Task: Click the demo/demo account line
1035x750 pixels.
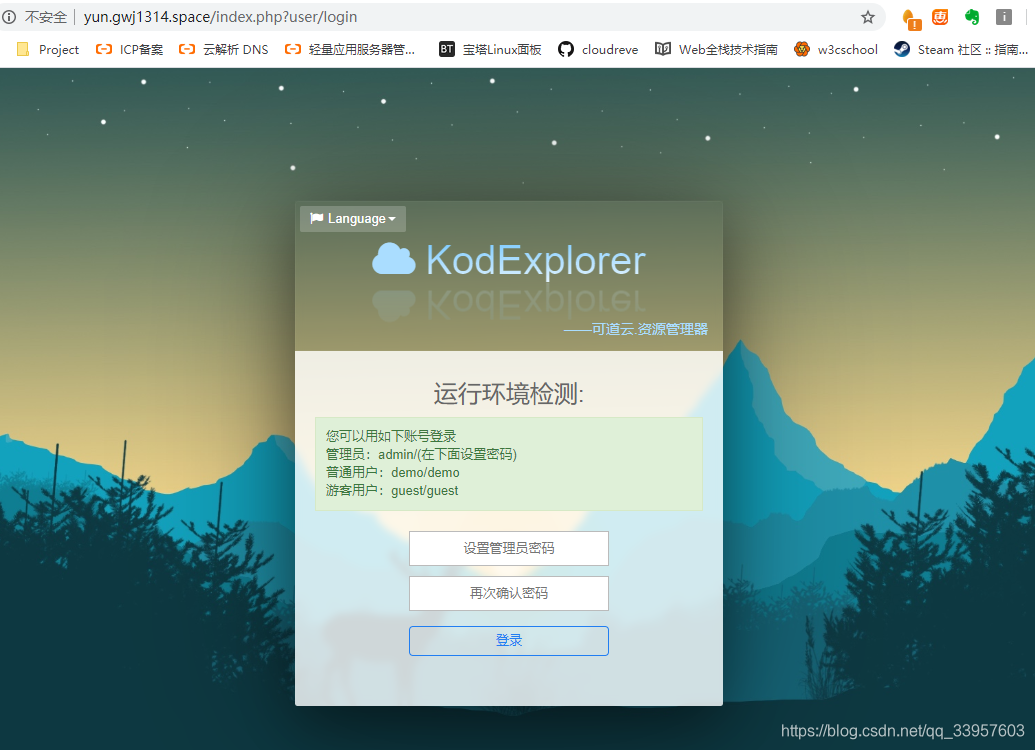Action: pos(393,473)
